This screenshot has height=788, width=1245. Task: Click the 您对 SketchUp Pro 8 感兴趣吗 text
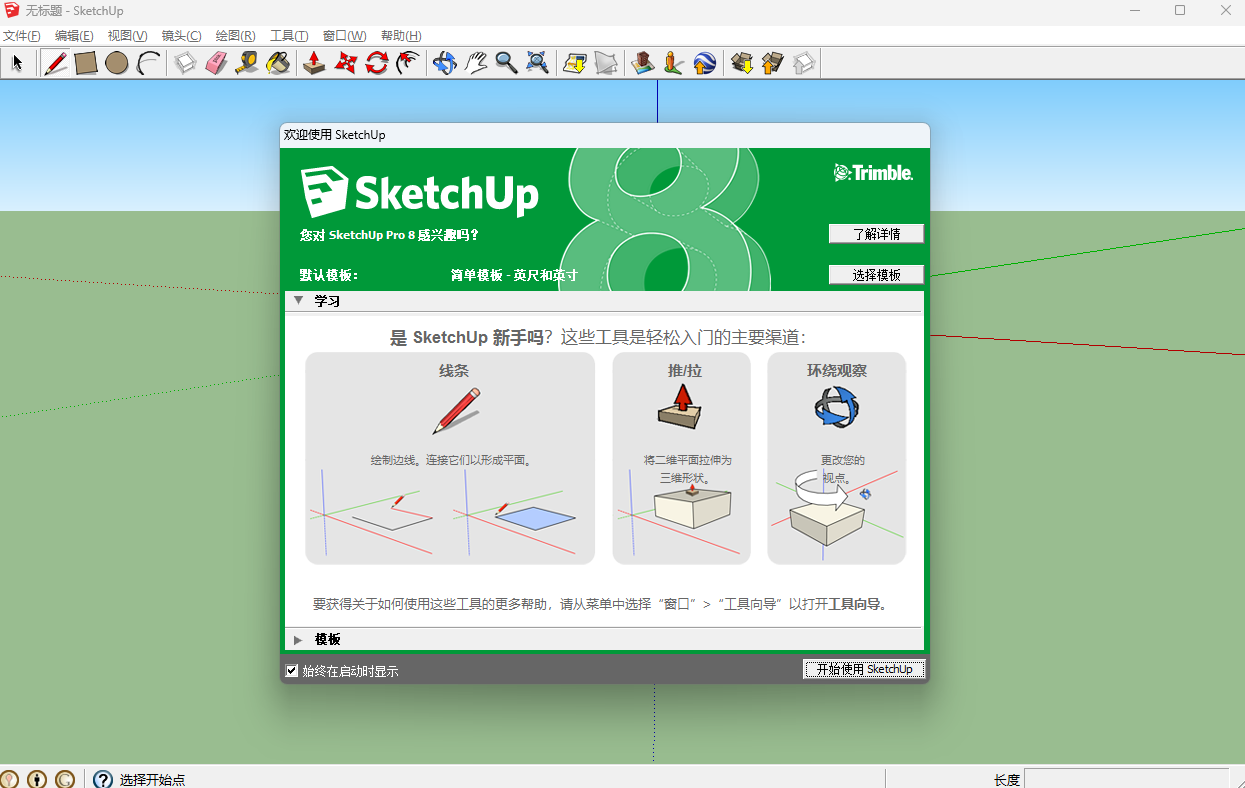[x=389, y=235]
